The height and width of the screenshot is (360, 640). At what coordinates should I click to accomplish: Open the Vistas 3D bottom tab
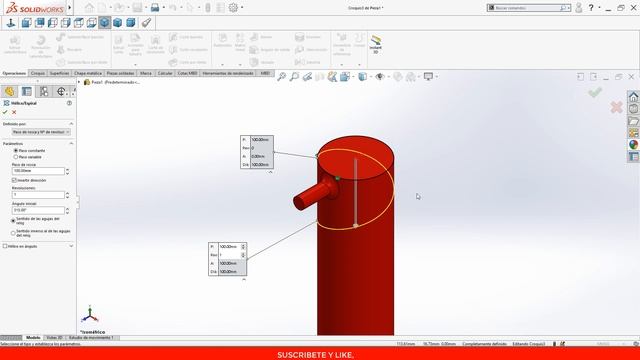click(54, 338)
